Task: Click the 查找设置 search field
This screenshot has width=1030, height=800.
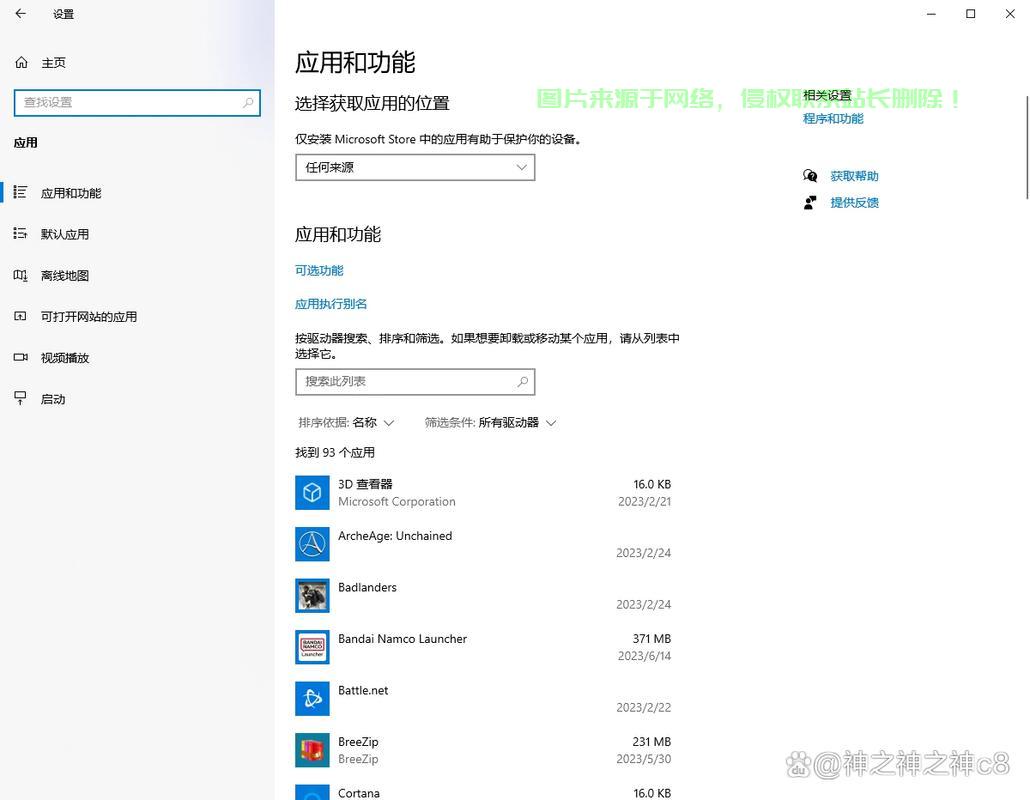Action: point(130,102)
